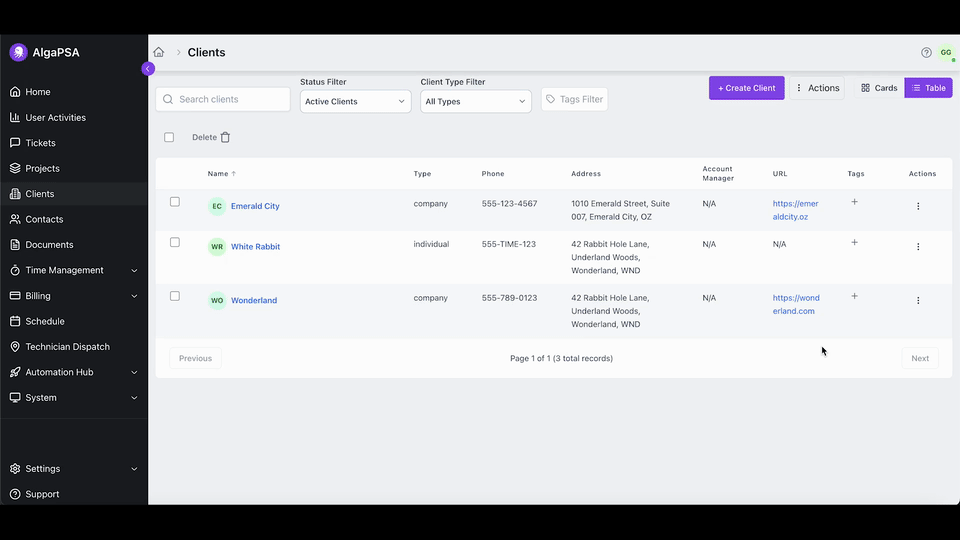Open Documents in the sidebar
This screenshot has height=540, width=960.
pyautogui.click(x=73, y=245)
